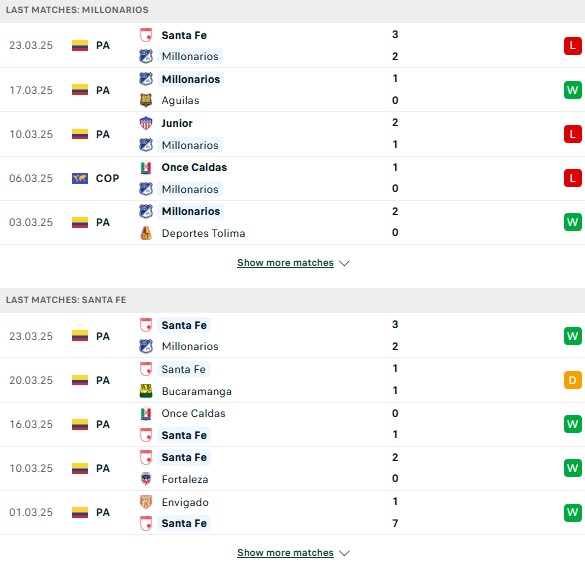Click the Bucaramanga team crest icon
This screenshot has height=574, width=585.
146,391
